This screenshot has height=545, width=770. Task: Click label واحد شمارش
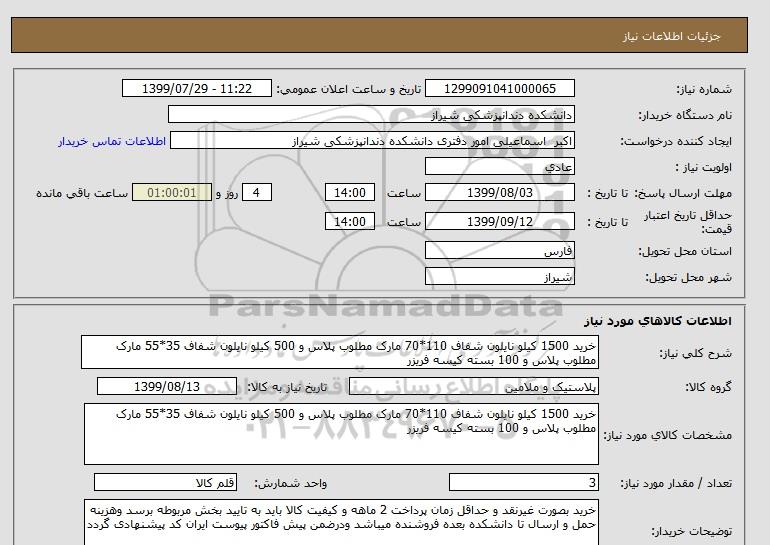pos(291,484)
